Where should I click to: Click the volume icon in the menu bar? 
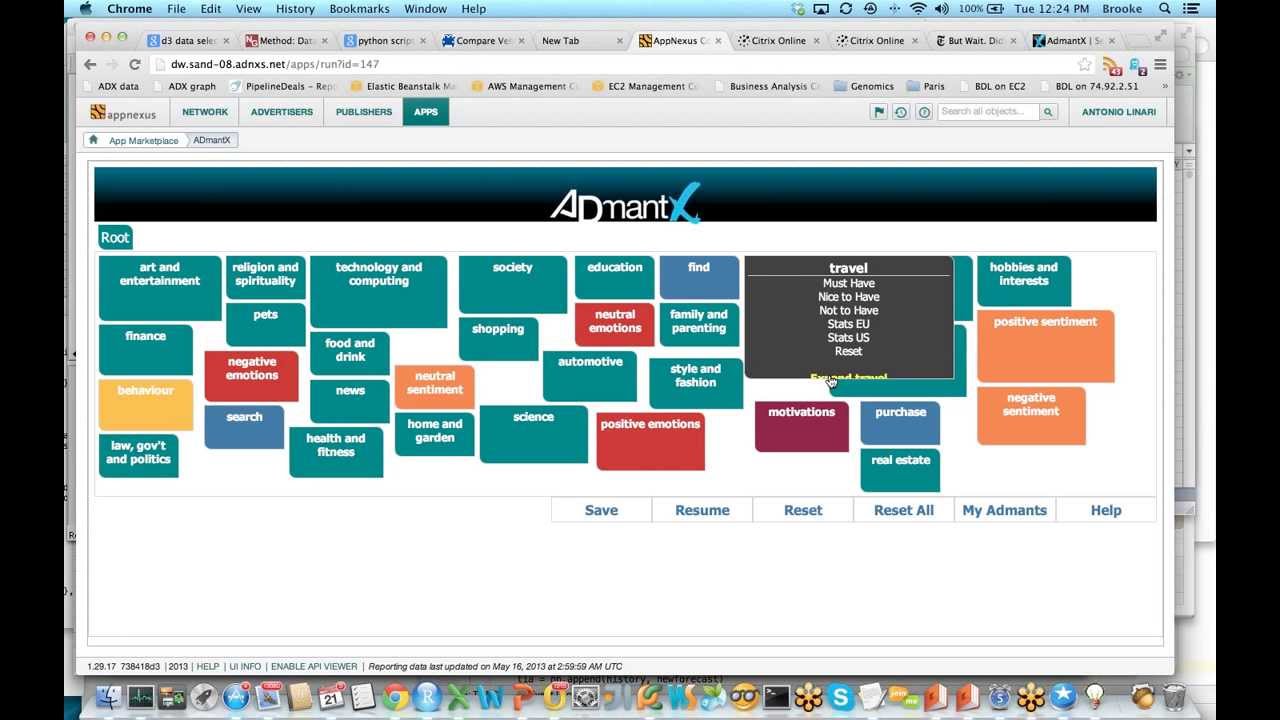942,9
